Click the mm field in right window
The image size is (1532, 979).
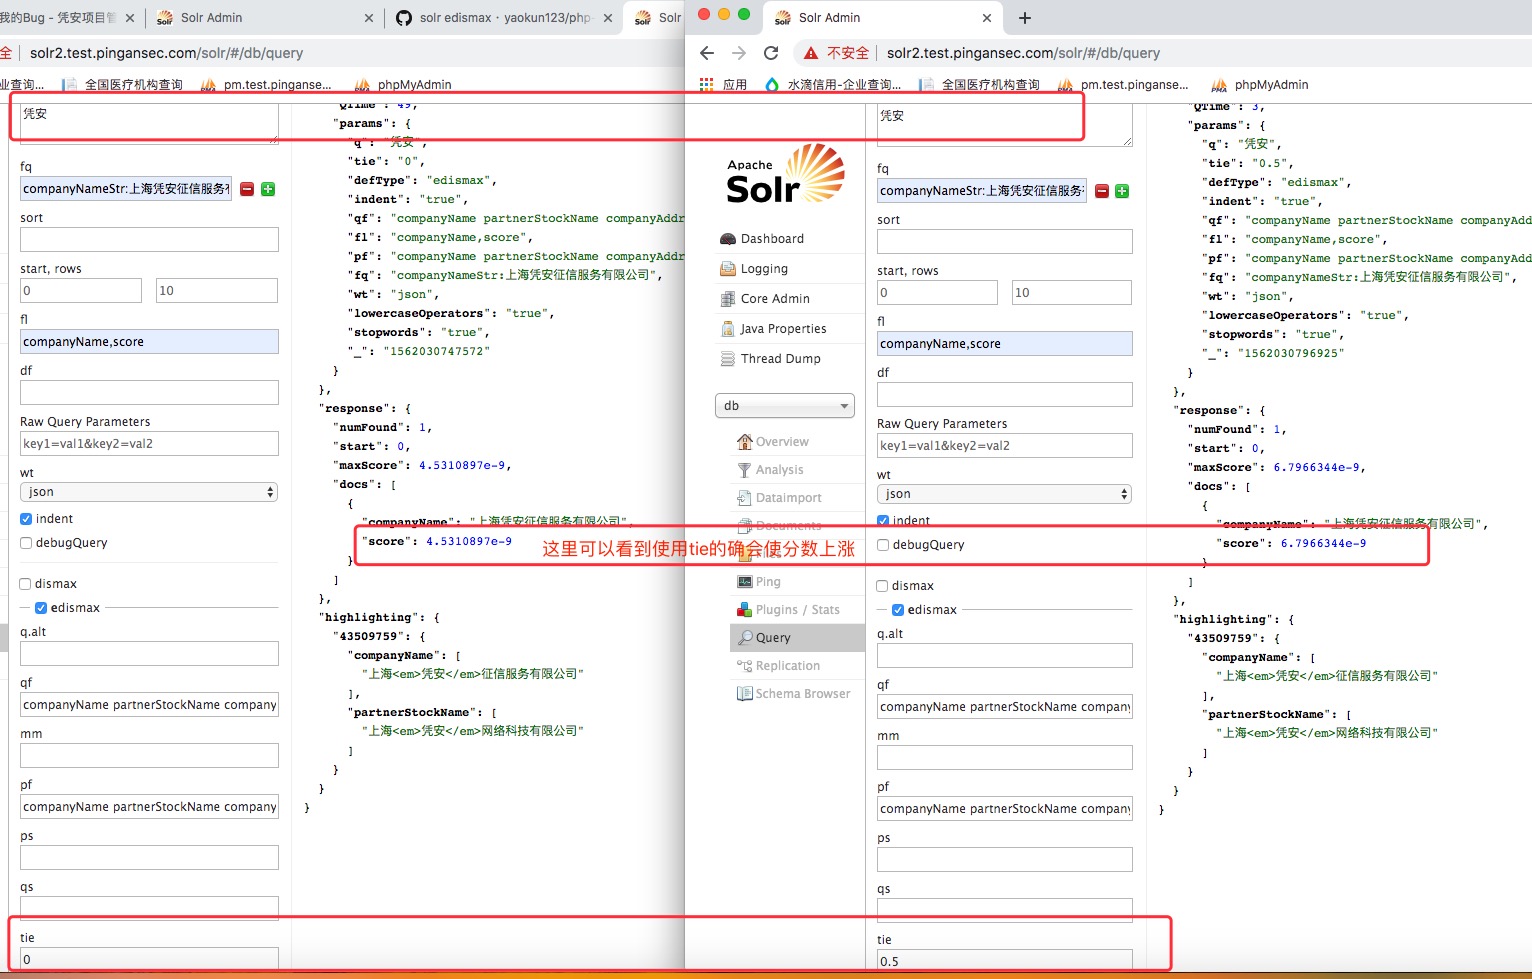[x=1004, y=758]
